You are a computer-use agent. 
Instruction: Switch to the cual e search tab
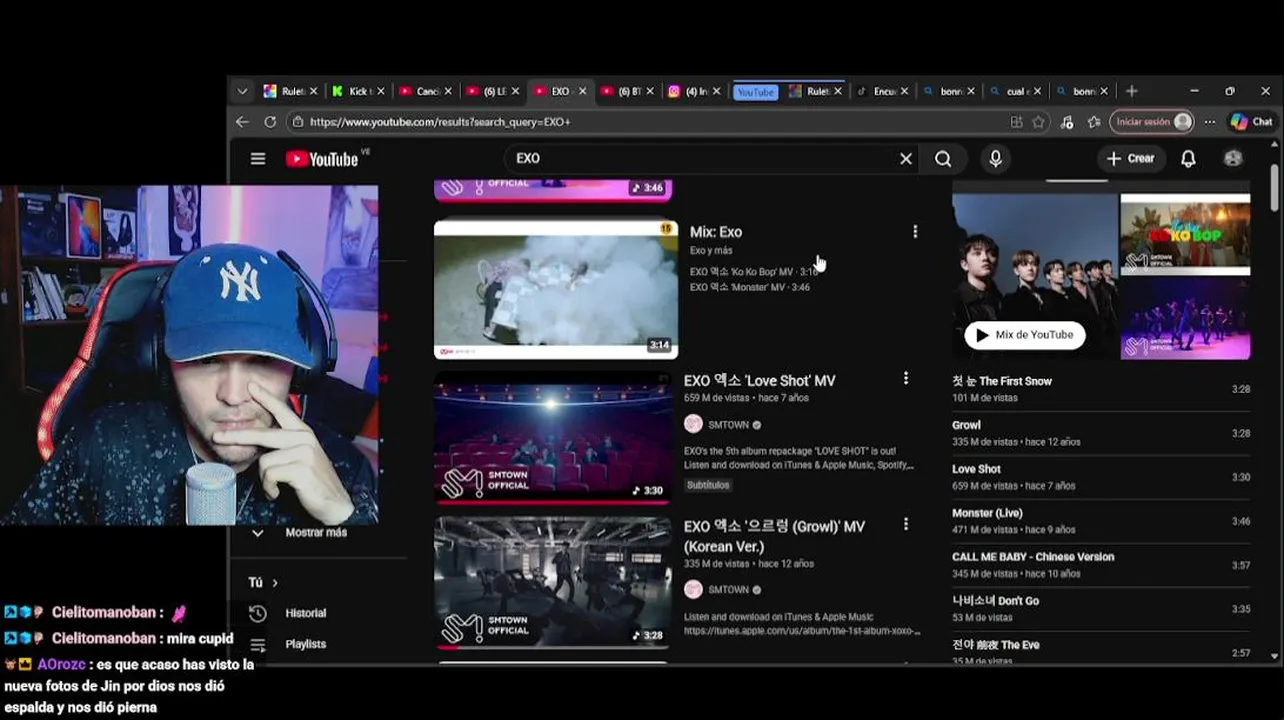pos(1015,91)
